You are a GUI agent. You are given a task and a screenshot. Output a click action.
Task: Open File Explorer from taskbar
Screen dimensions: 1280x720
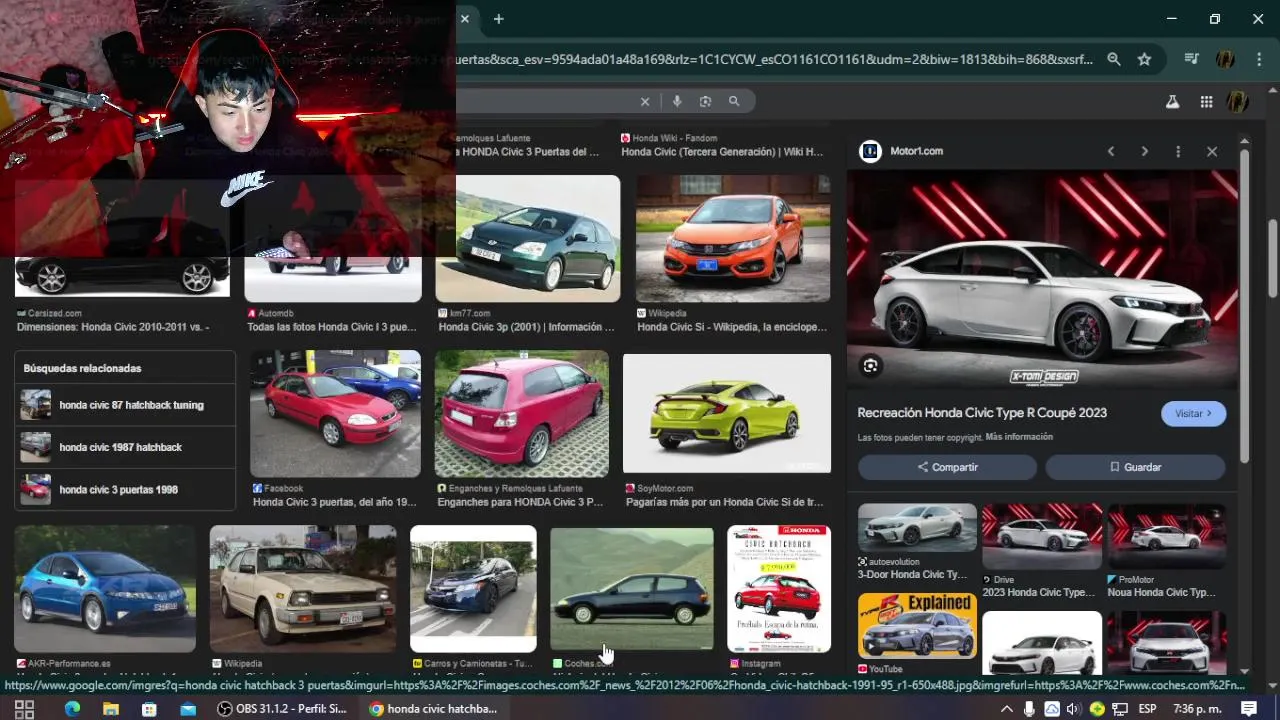111,709
